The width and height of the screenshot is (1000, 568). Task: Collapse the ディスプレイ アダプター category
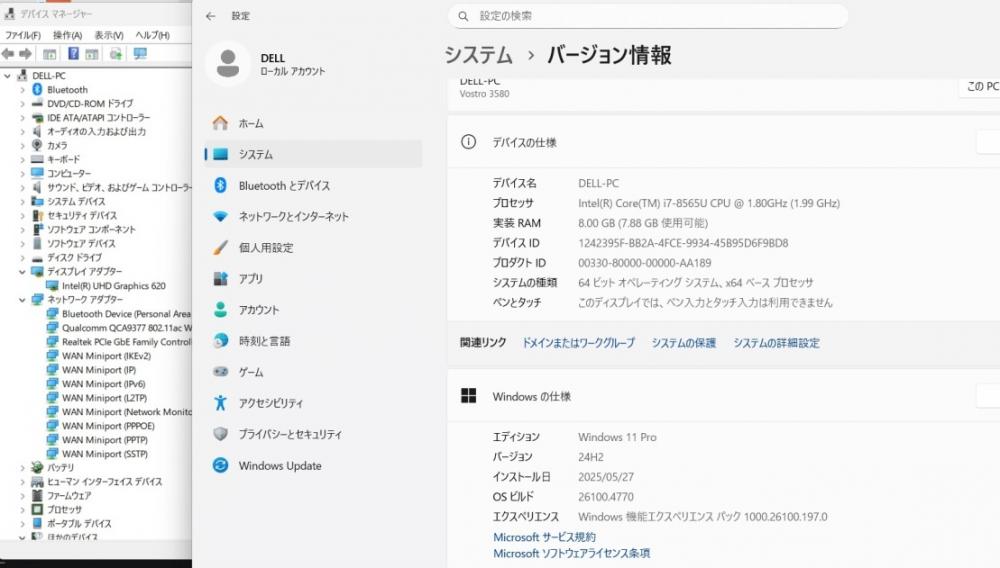[x=22, y=272]
